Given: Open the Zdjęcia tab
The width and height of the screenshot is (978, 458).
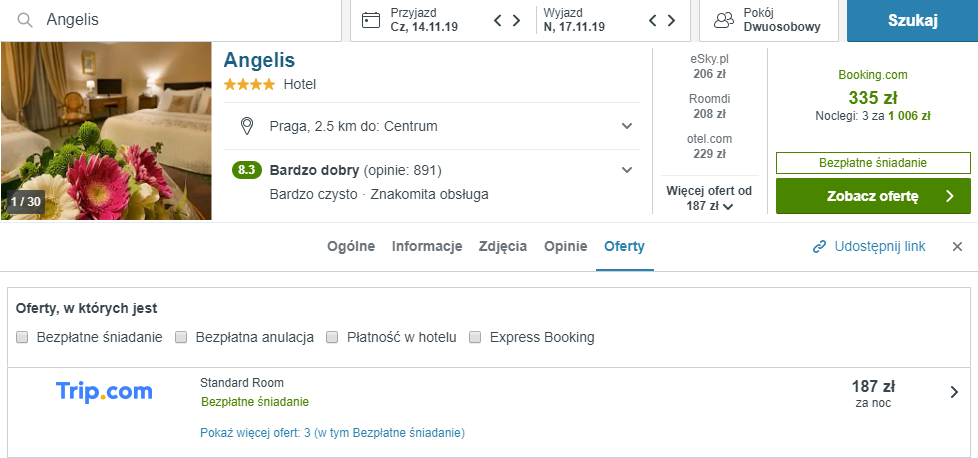Looking at the screenshot, I should (x=503, y=246).
